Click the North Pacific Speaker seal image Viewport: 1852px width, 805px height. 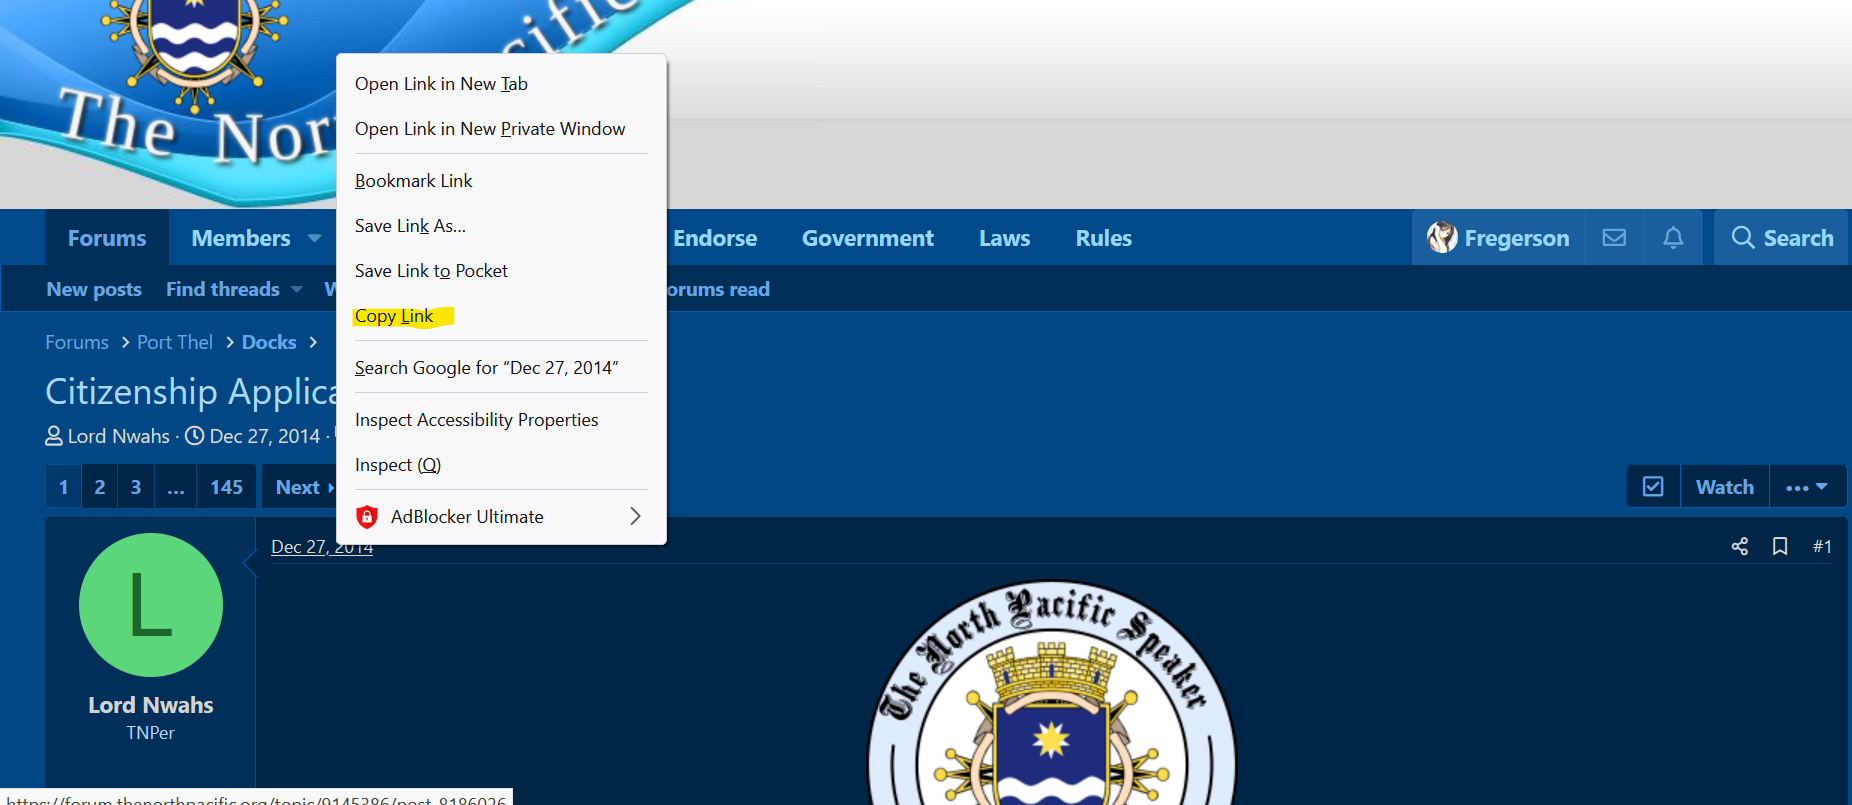pos(1051,693)
